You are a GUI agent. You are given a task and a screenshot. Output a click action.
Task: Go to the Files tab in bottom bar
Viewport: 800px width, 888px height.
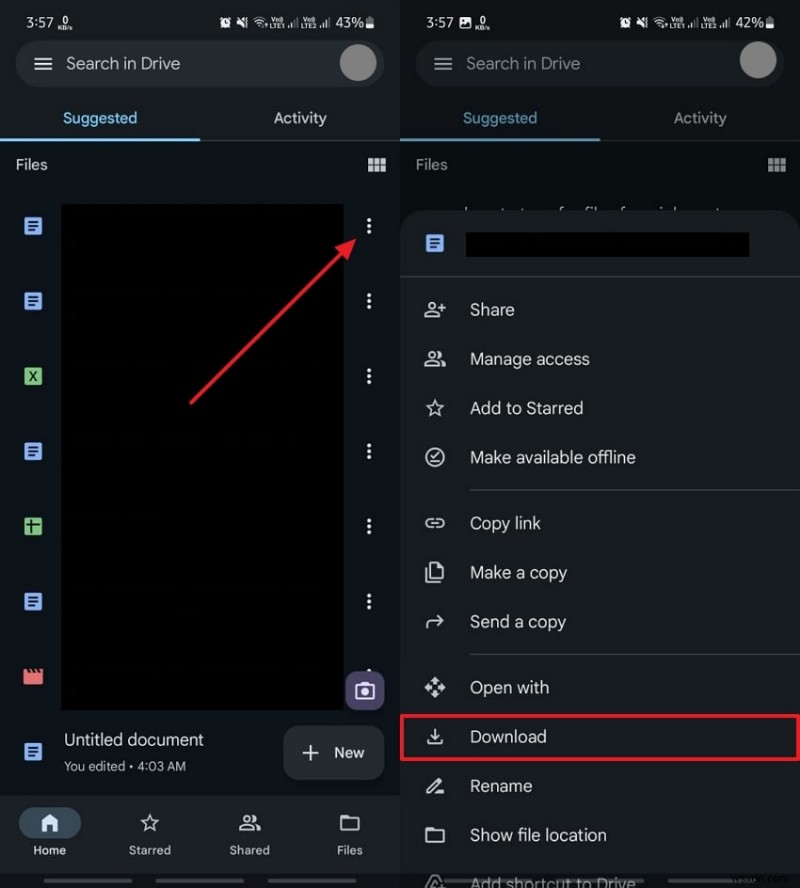pos(349,834)
